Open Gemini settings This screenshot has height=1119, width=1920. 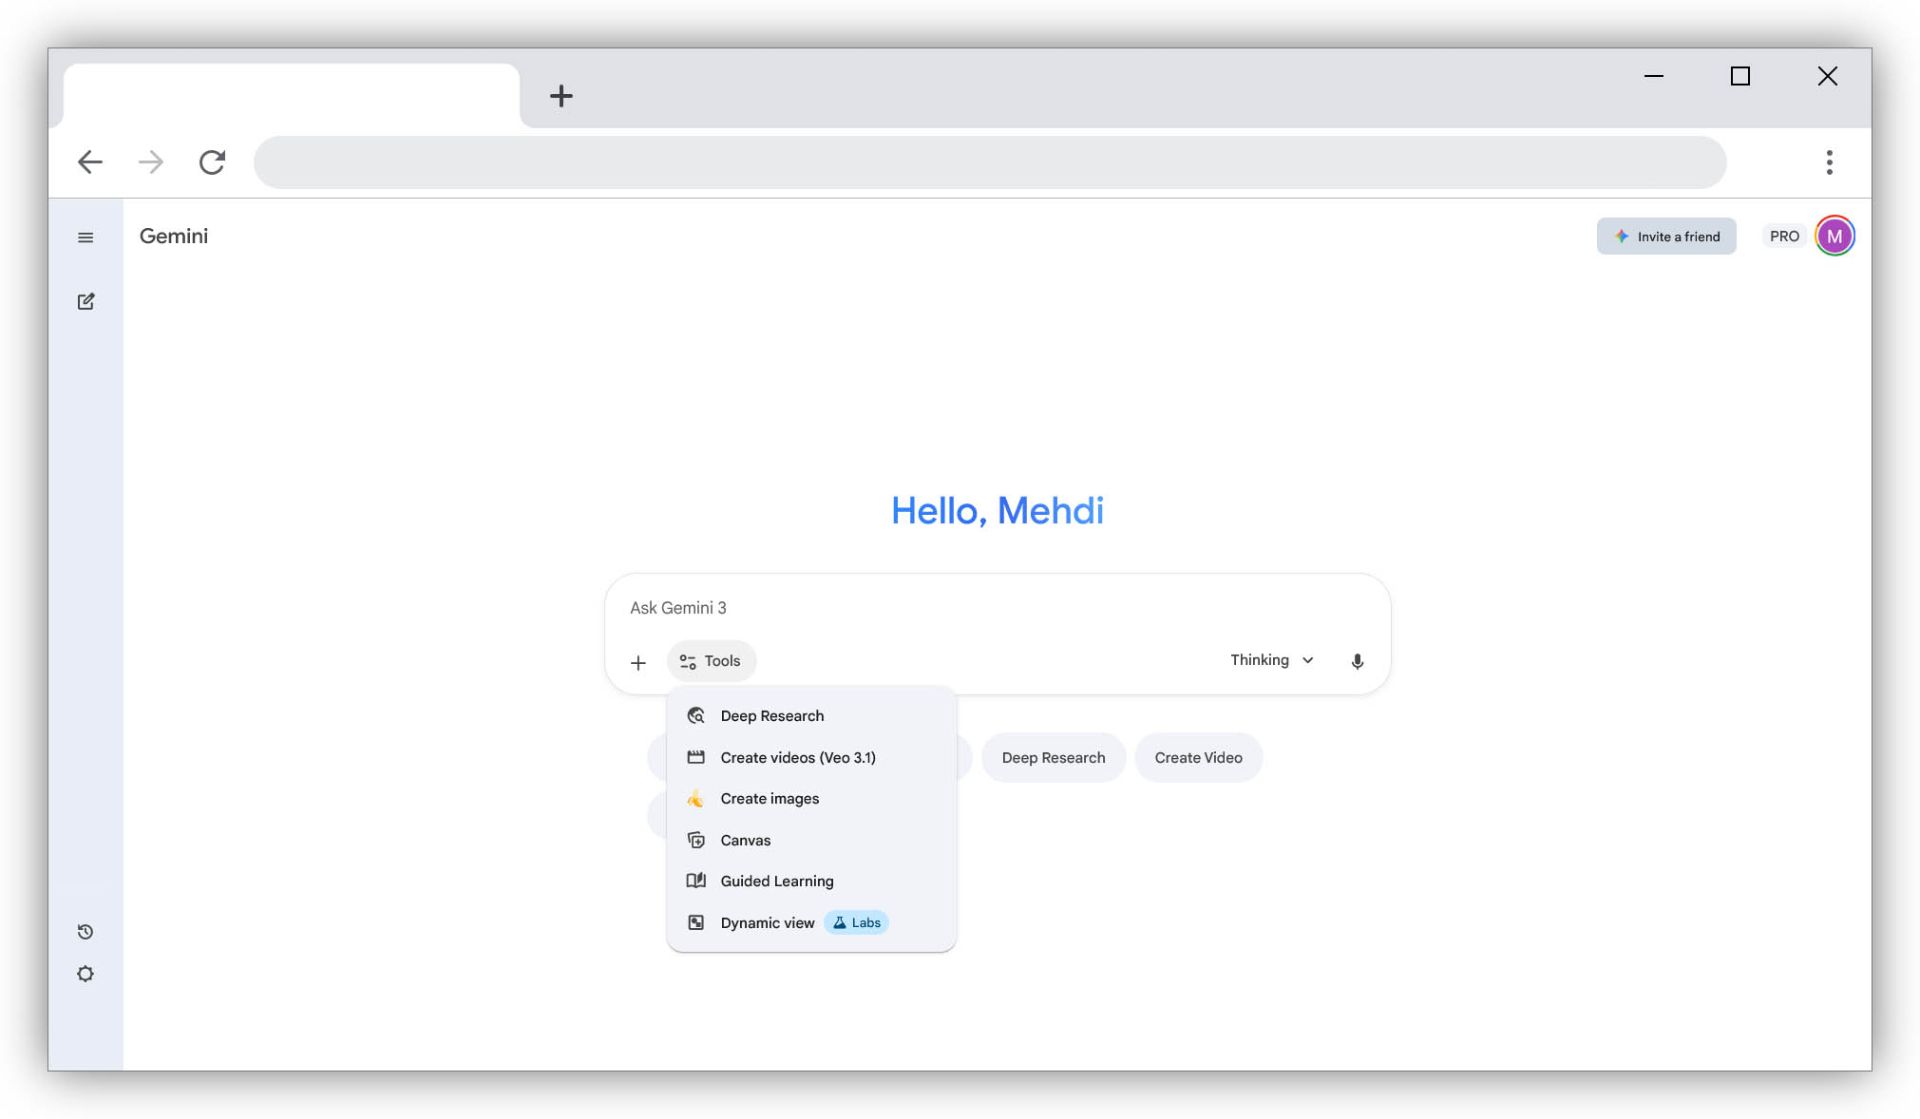85,973
